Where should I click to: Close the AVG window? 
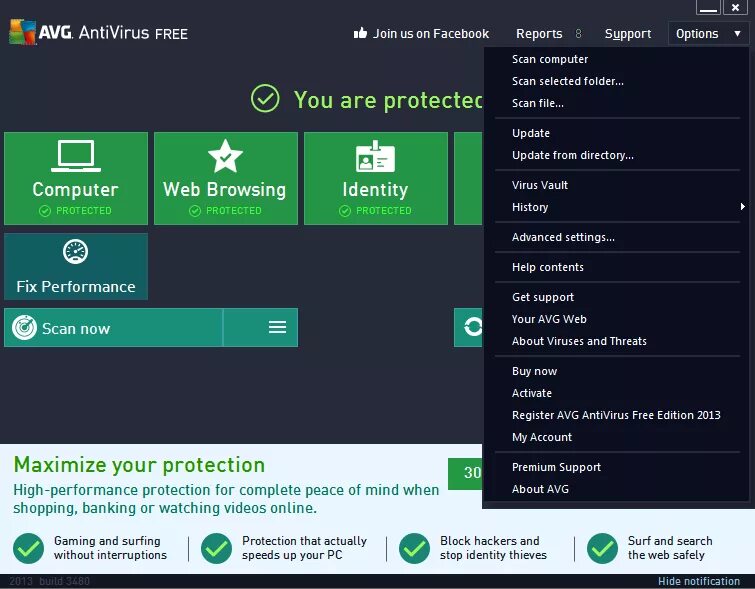click(x=735, y=8)
